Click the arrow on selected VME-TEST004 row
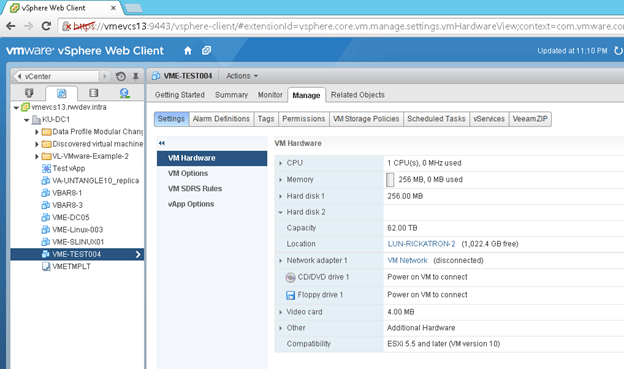 pyautogui.click(x=138, y=254)
